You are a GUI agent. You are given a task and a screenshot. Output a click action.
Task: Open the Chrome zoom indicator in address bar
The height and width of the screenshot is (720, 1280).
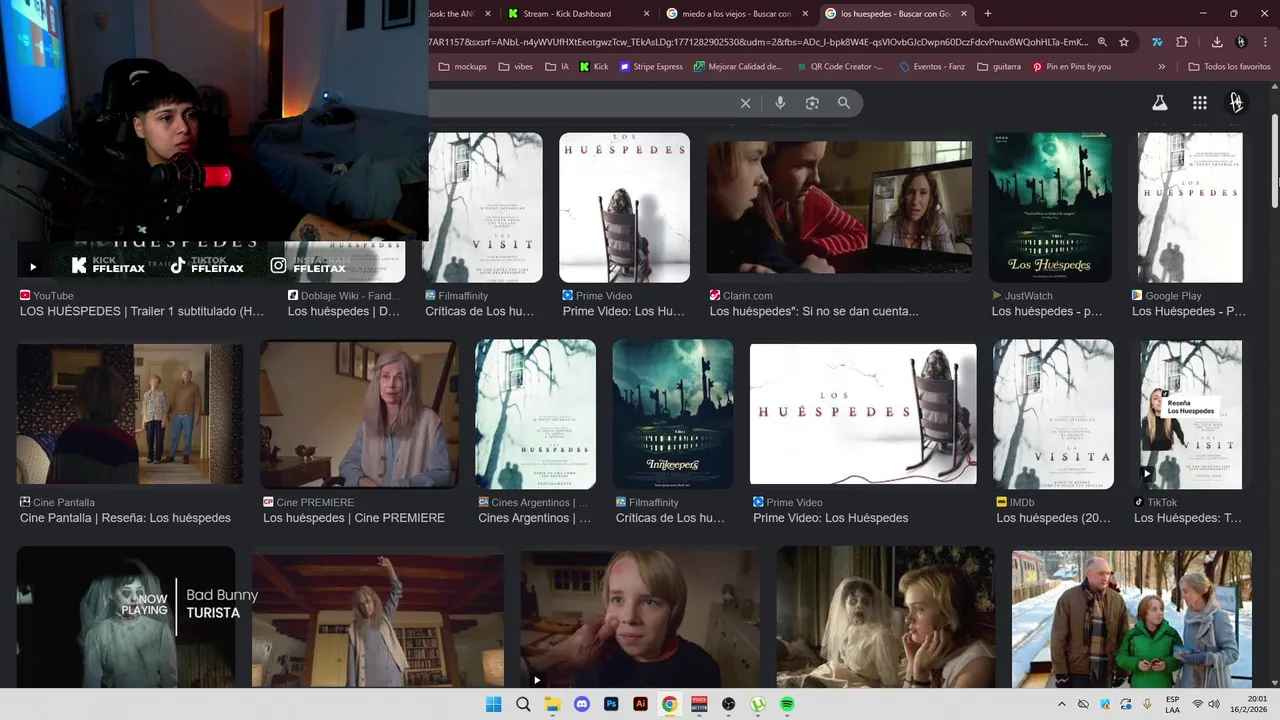coord(1102,42)
